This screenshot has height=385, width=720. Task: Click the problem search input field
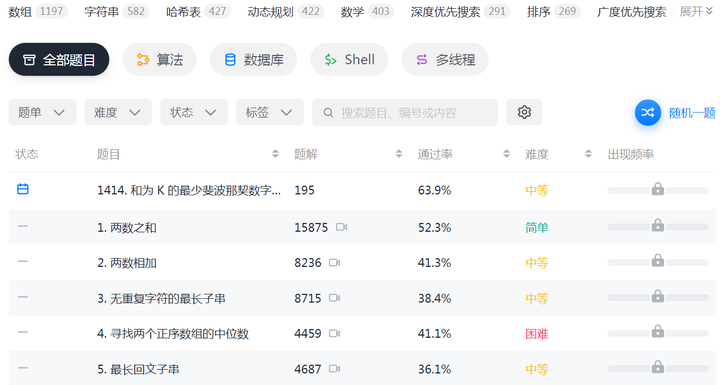tap(405, 113)
